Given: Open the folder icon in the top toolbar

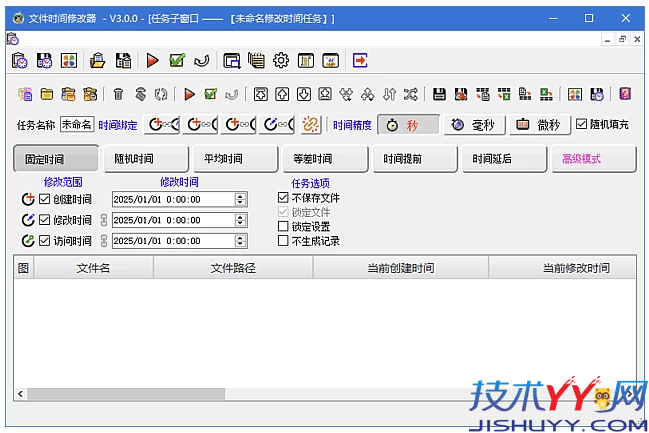Looking at the screenshot, I should [x=98, y=61].
